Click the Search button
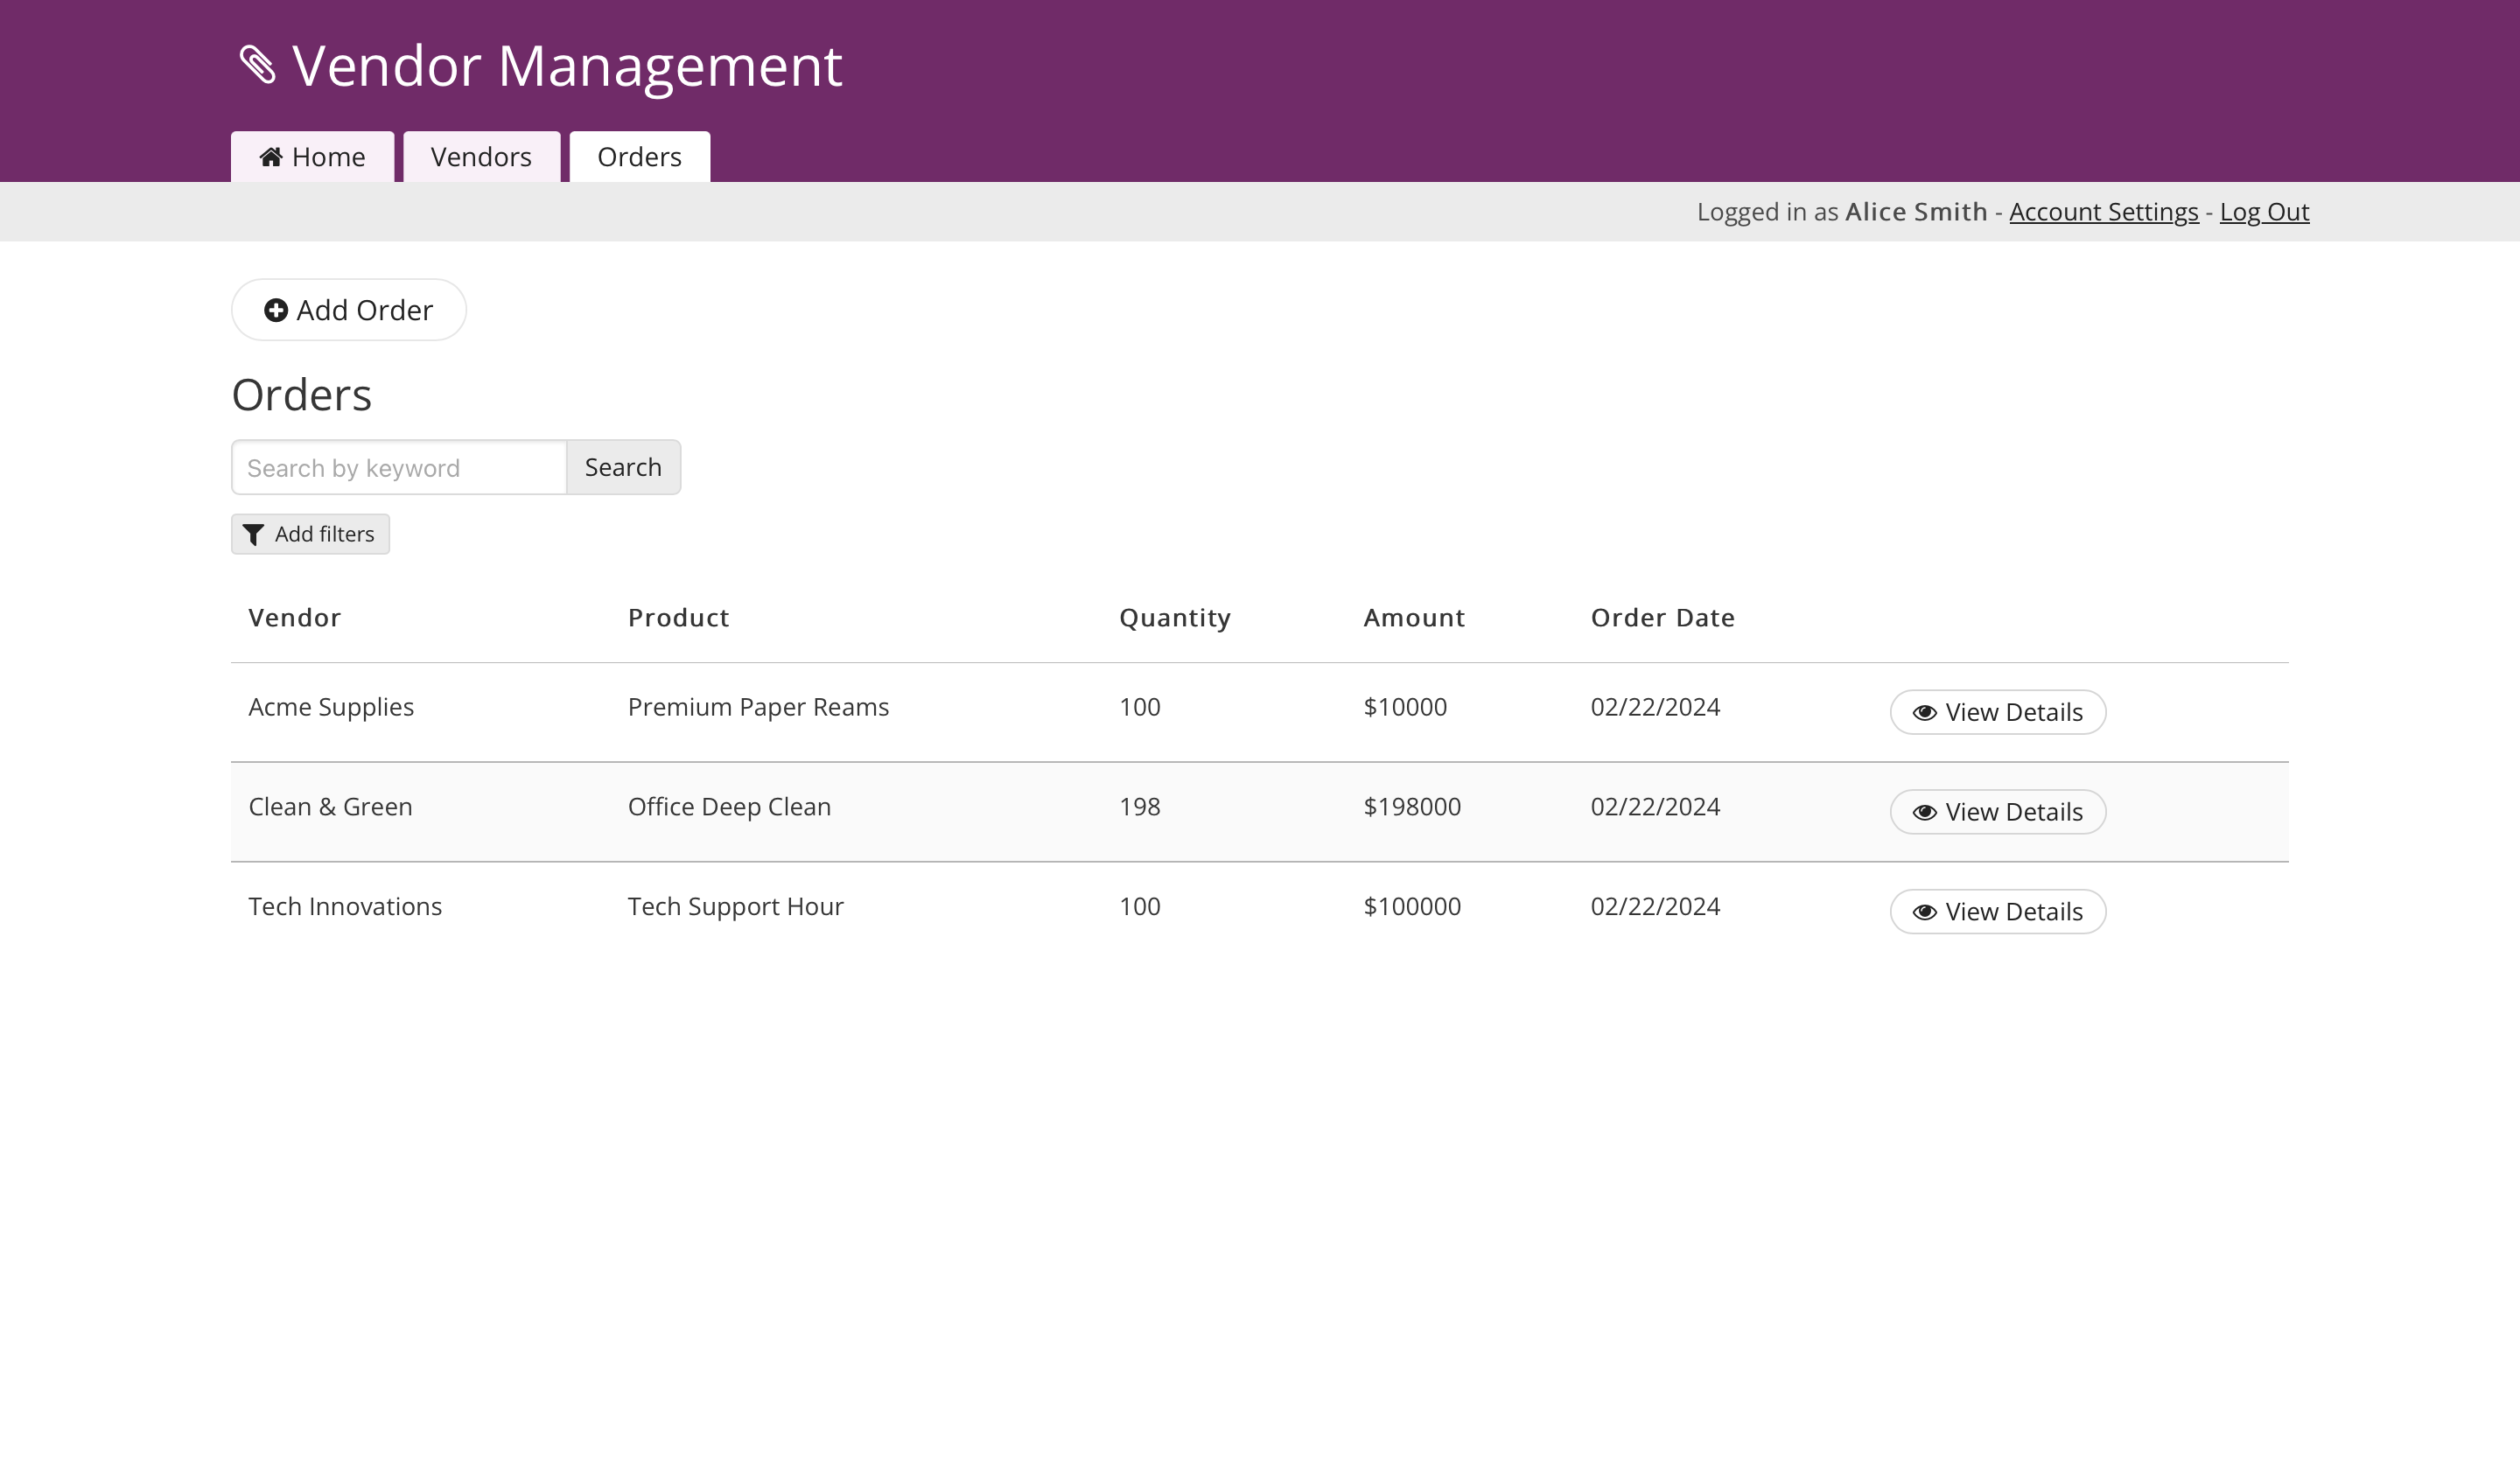Screen dimensions: 2520x1482 (623, 468)
